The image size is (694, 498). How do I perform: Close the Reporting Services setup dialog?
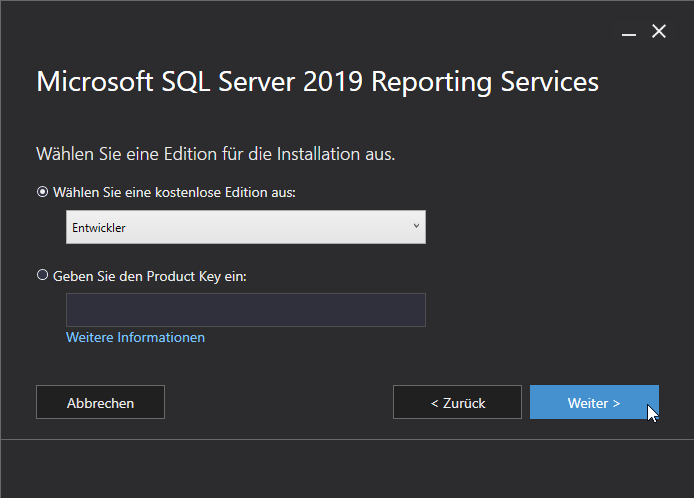pos(658,32)
